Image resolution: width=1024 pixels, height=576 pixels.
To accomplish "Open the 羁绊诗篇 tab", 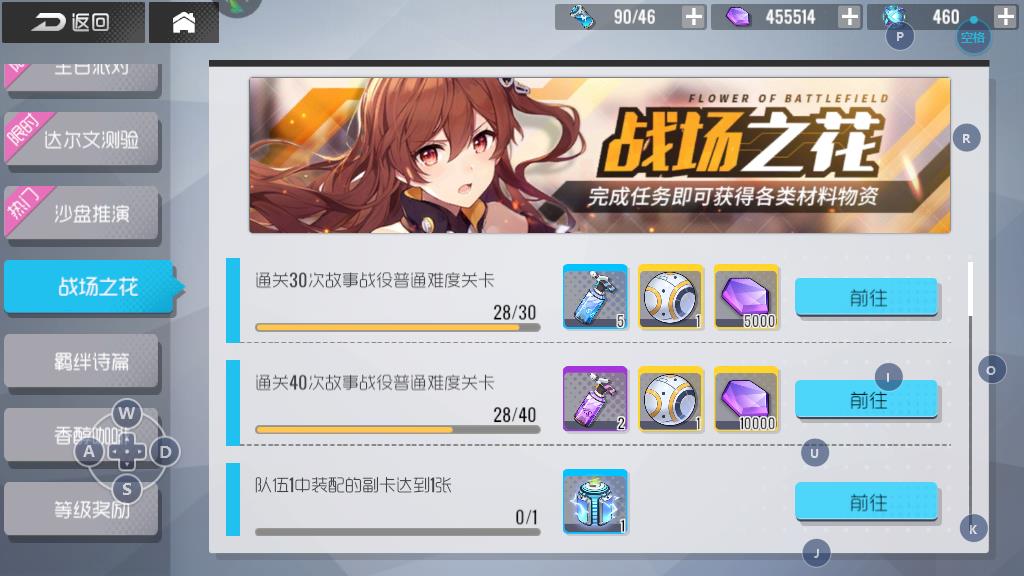I will click(82, 361).
